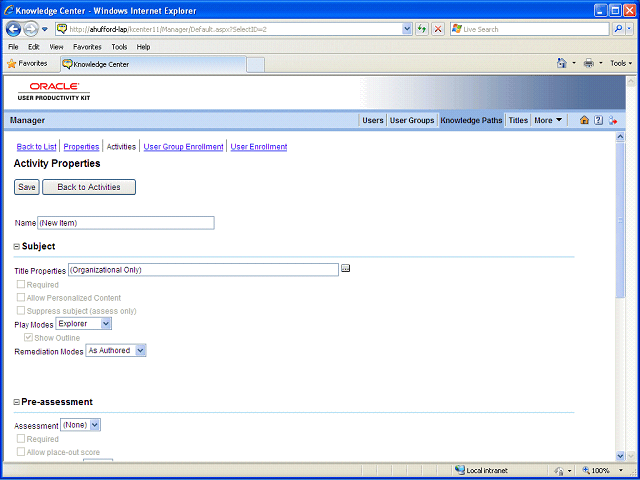Click the browser Forward arrow button
The width and height of the screenshot is (640, 480).
point(31,29)
